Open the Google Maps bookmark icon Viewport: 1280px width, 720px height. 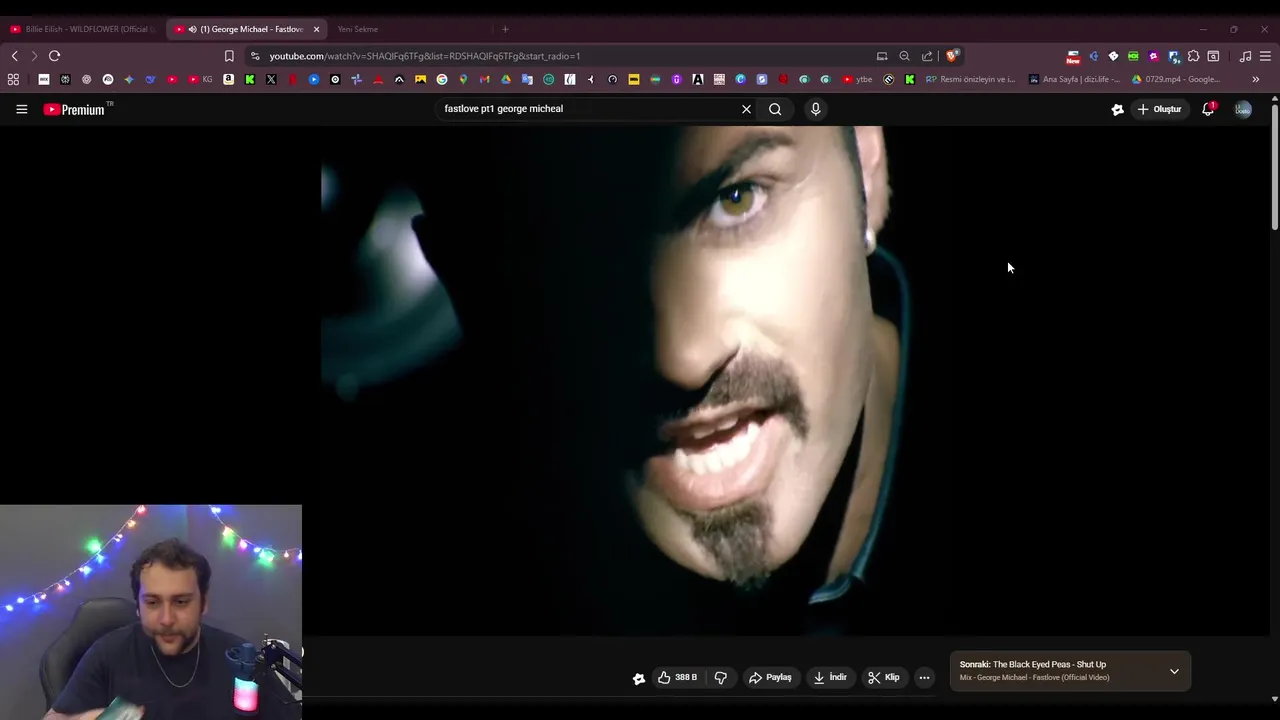[463, 79]
